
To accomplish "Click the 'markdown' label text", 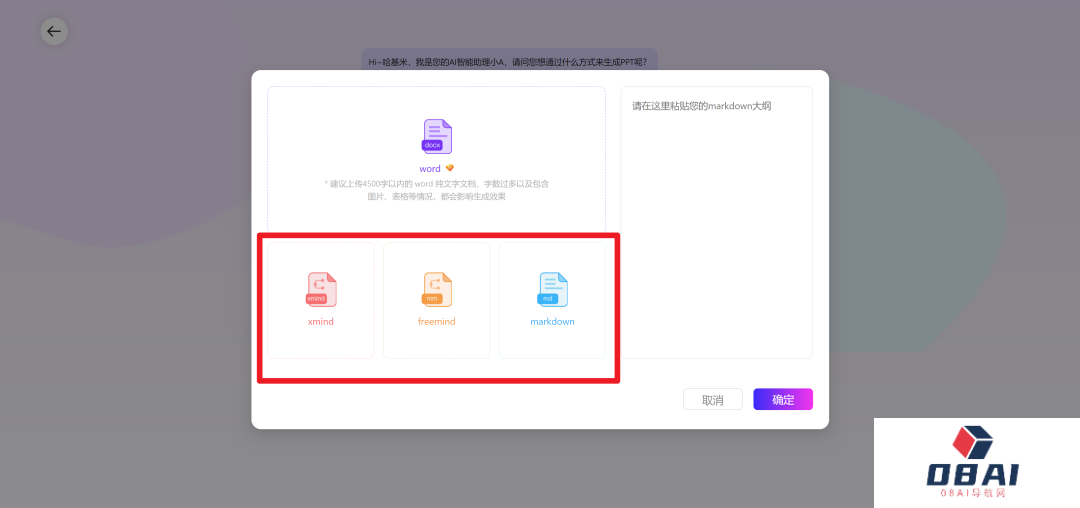I will 552,321.
